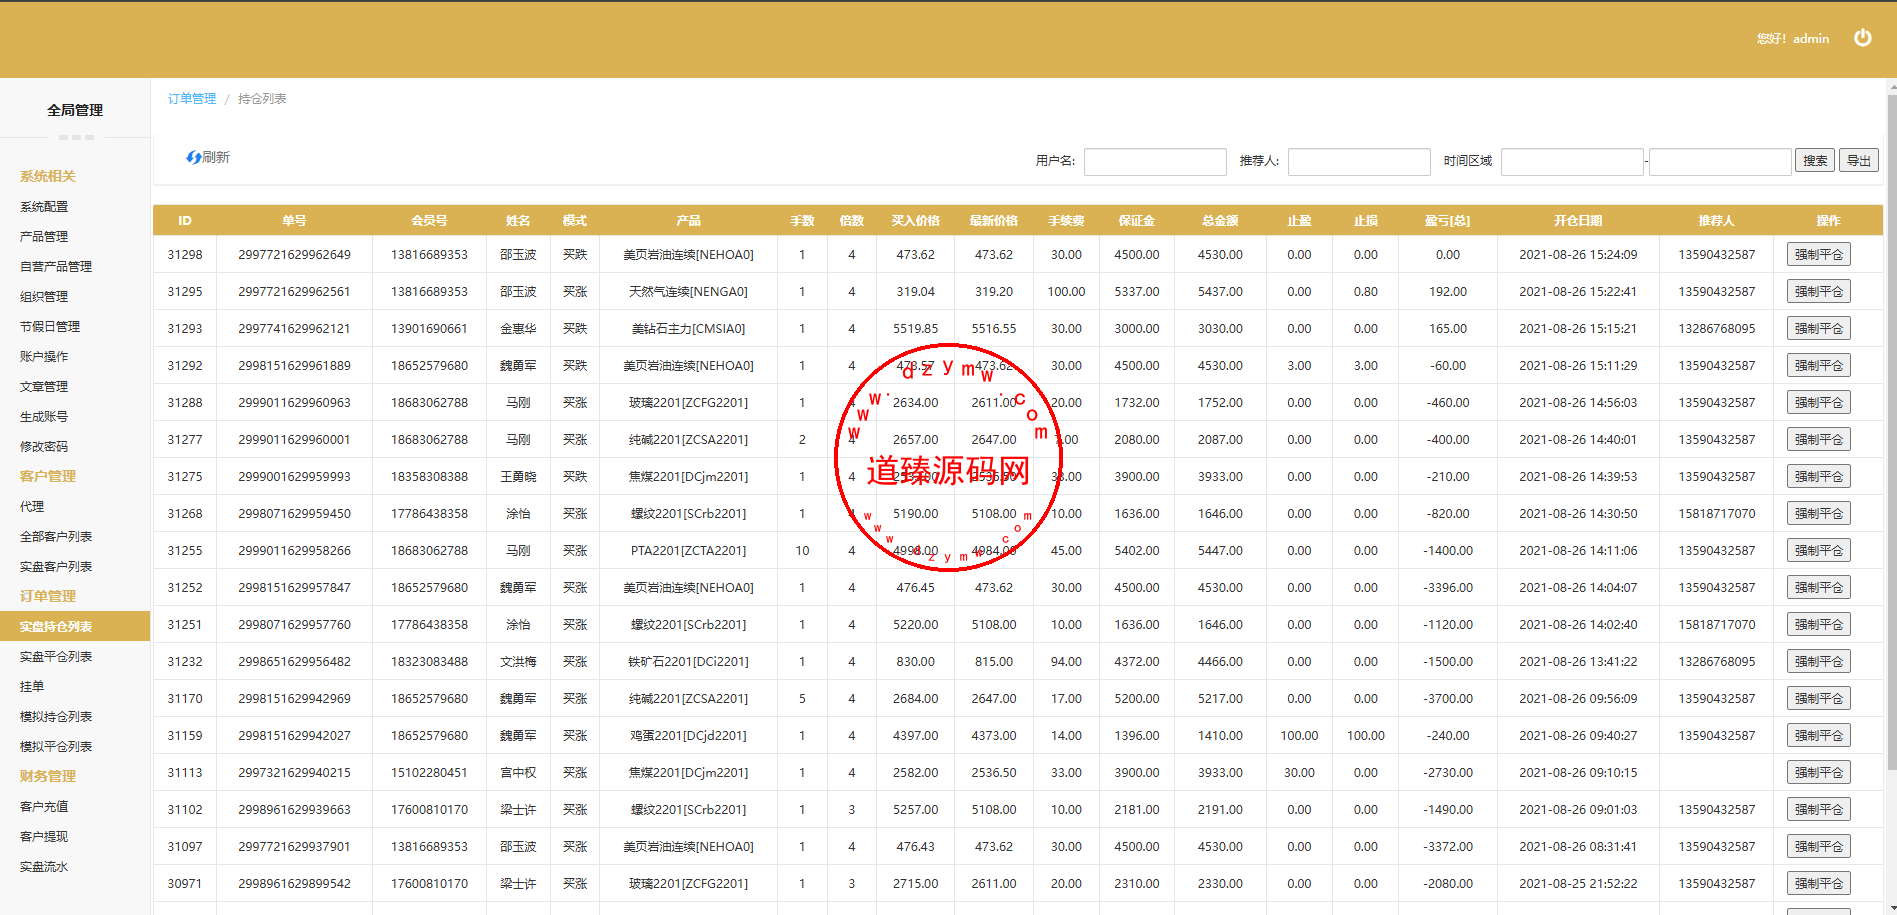
Task: Click 强制平仓 for order ID 31113
Action: click(1818, 773)
